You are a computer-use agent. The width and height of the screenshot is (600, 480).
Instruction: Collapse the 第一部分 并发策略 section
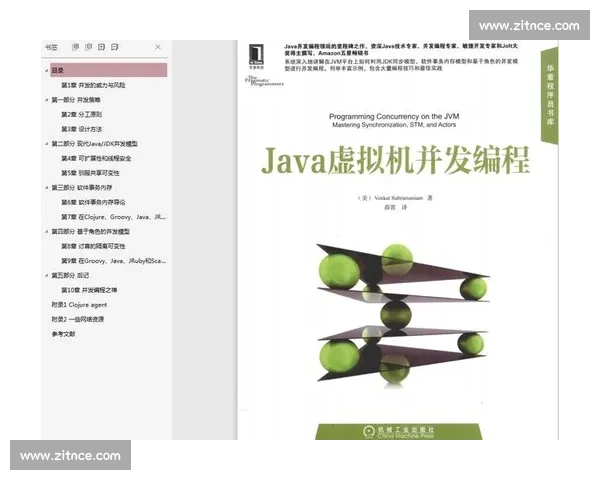(46, 100)
